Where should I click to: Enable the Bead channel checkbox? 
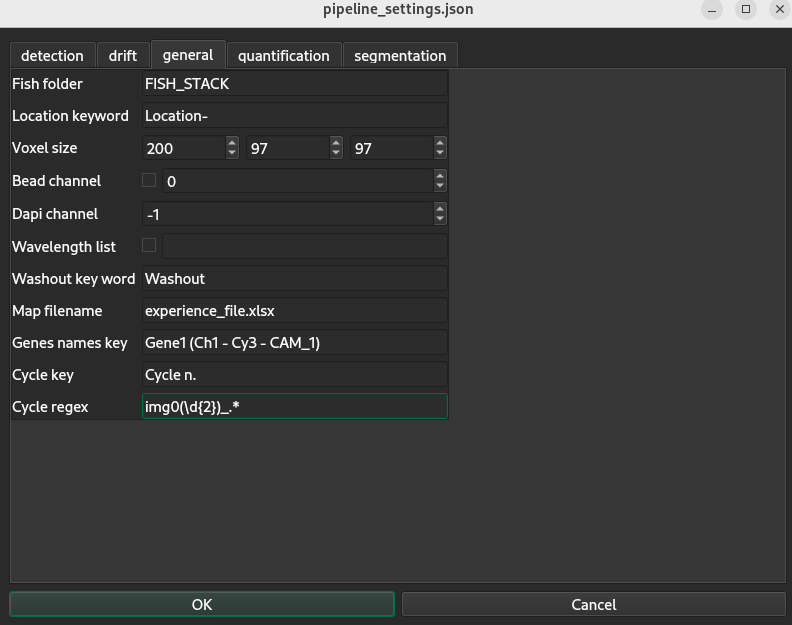[149, 180]
